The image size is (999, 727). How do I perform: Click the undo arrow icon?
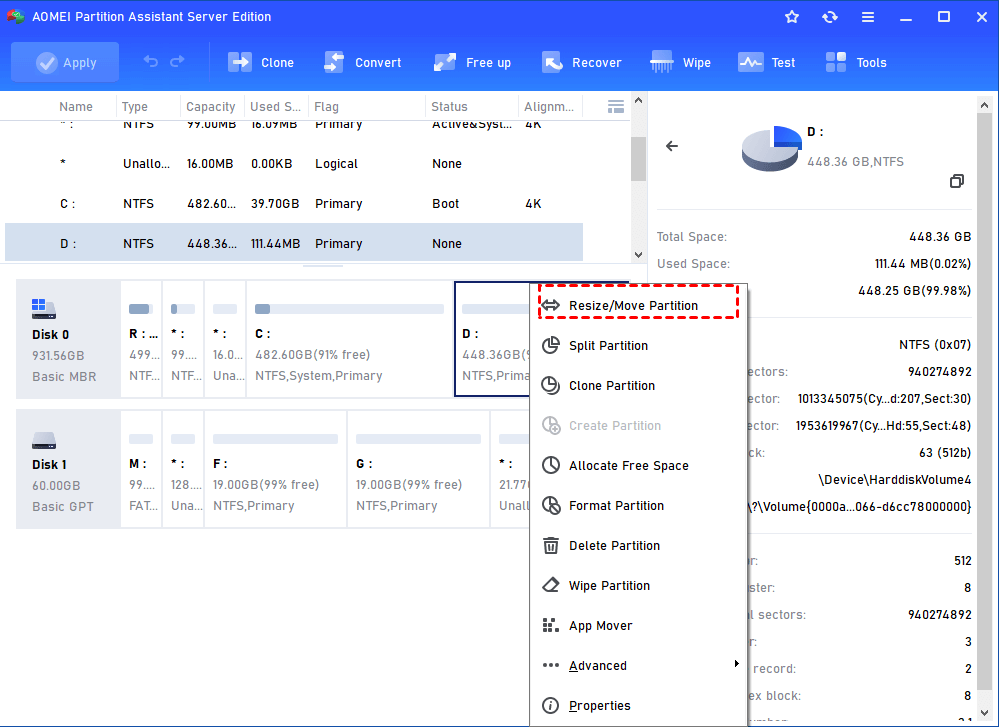151,62
